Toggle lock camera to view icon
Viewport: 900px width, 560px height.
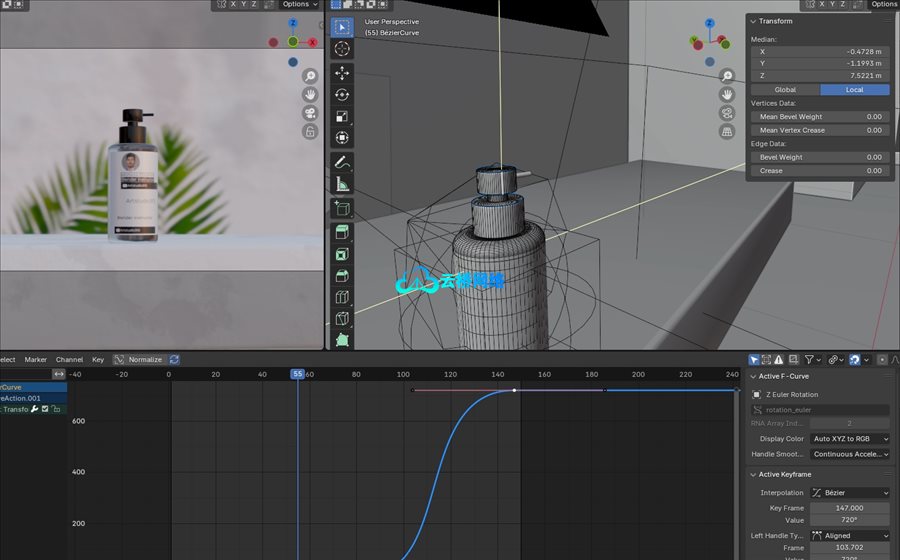tap(310, 131)
